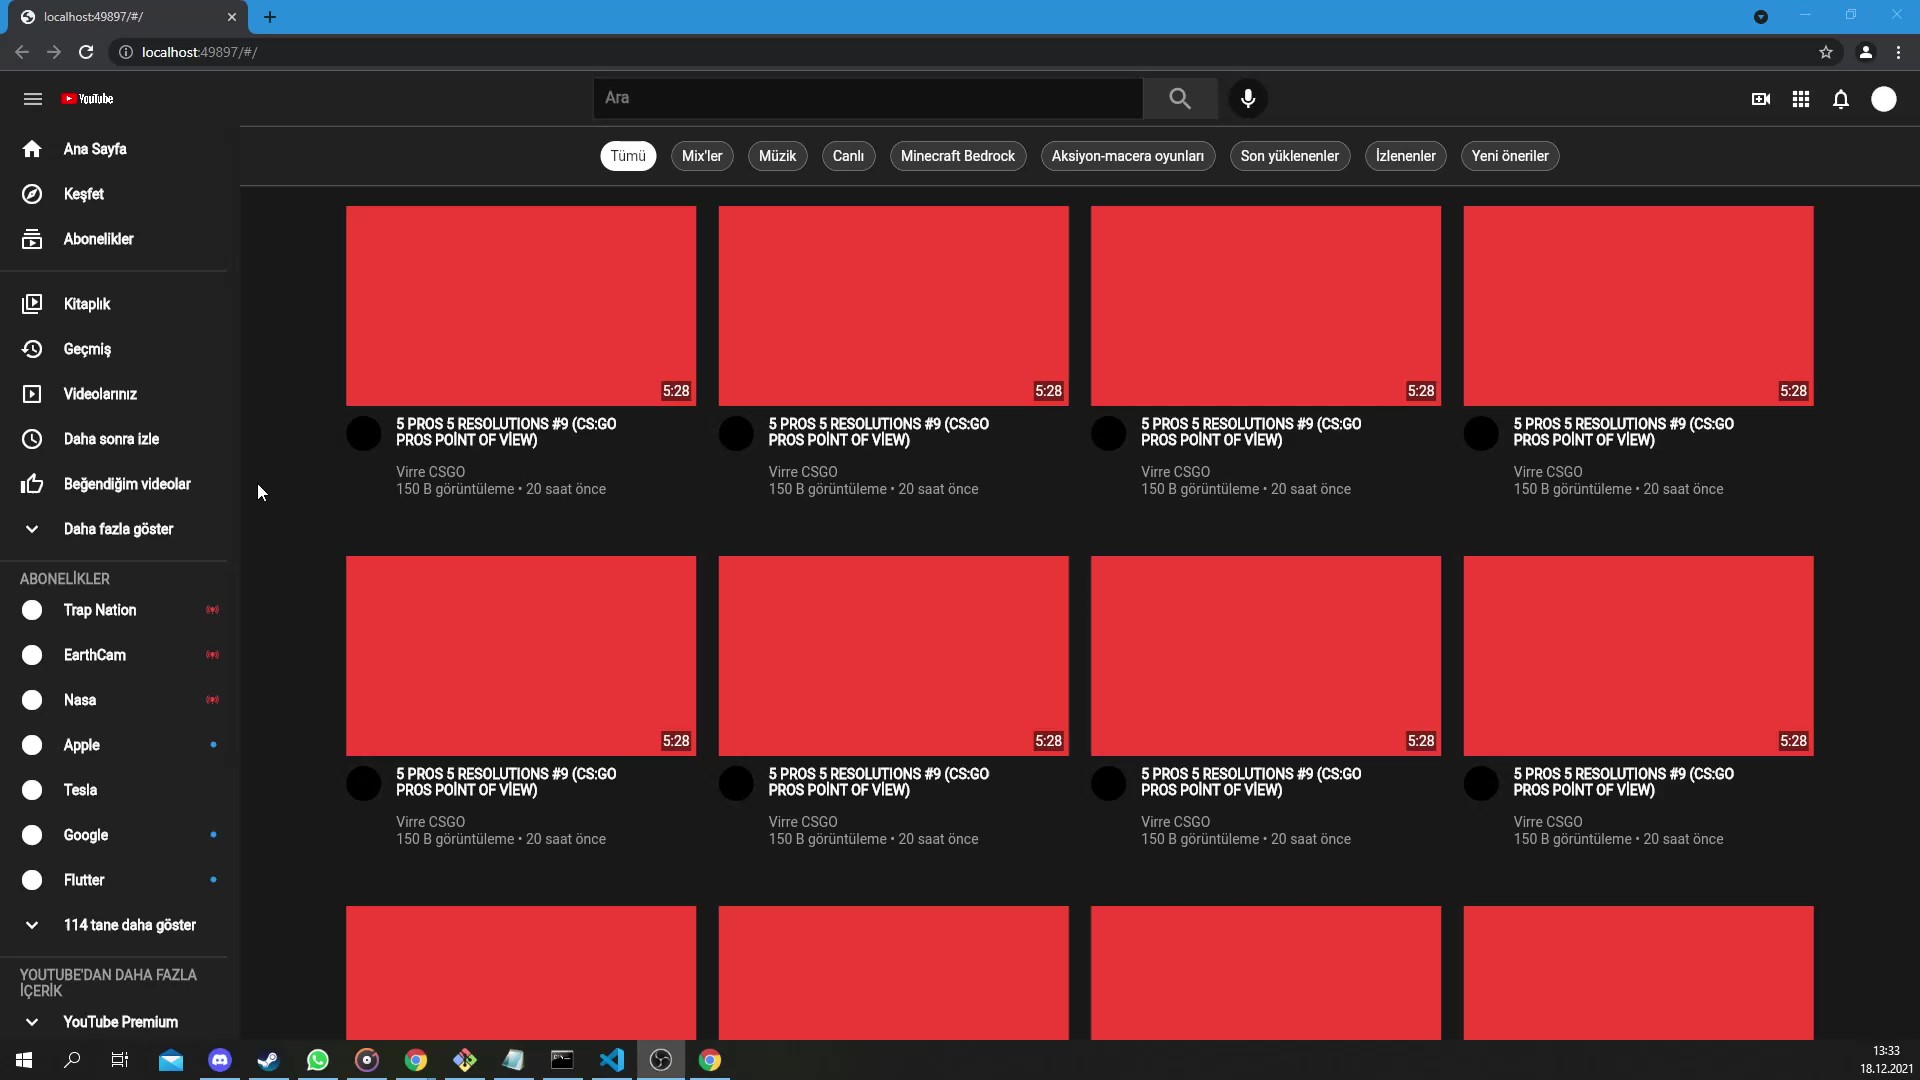Select the Geçmiş history icon
1920x1080 pixels.
[x=32, y=349]
